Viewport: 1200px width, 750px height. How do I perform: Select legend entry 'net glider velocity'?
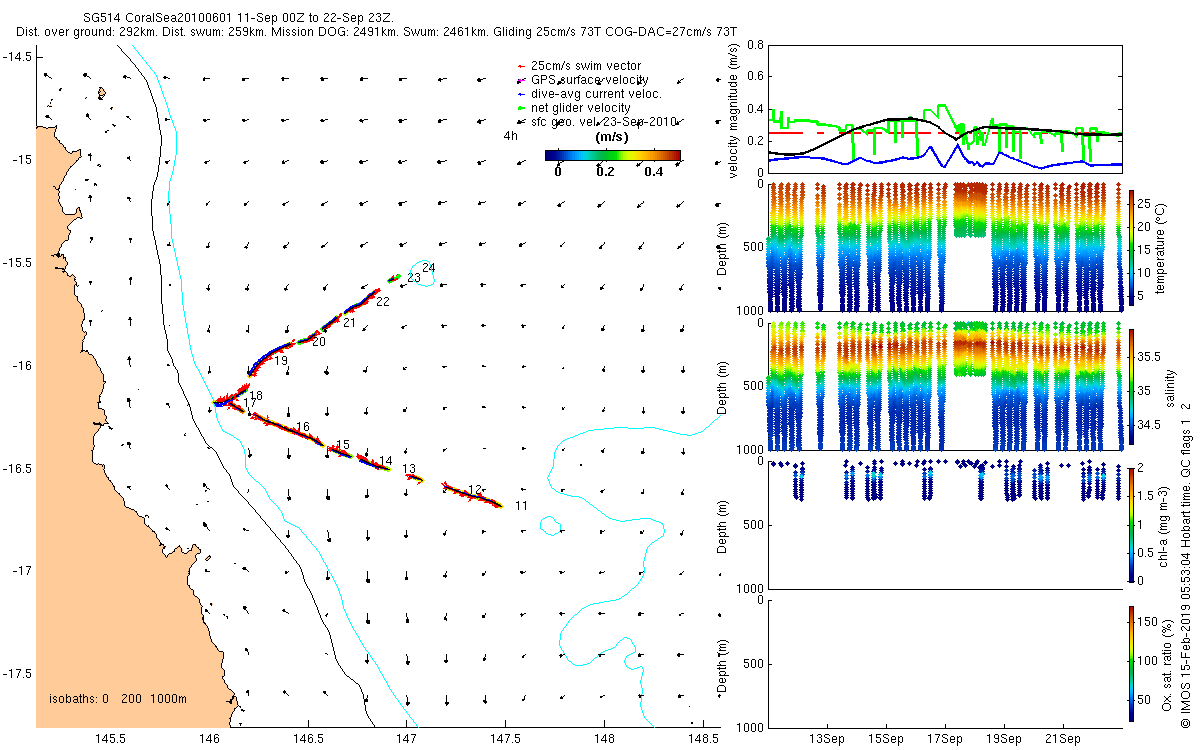580,108
